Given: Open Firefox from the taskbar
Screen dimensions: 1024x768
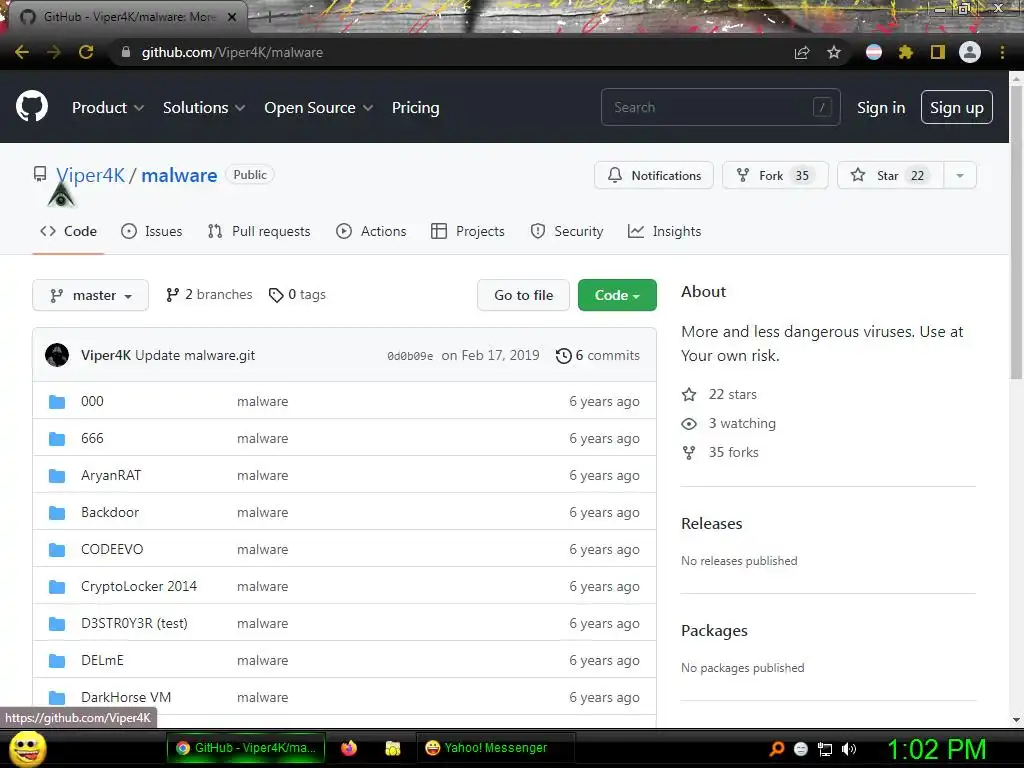Looking at the screenshot, I should point(349,748).
